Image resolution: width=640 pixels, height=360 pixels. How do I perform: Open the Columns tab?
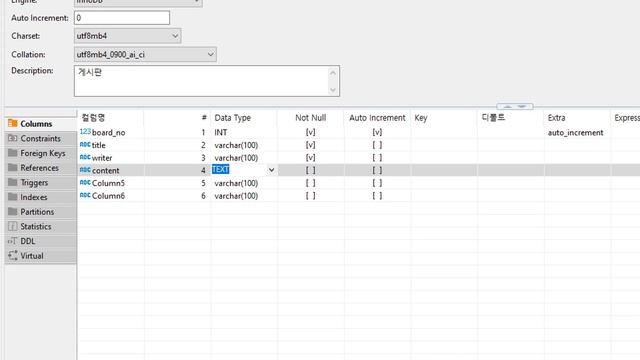[x=40, y=124]
